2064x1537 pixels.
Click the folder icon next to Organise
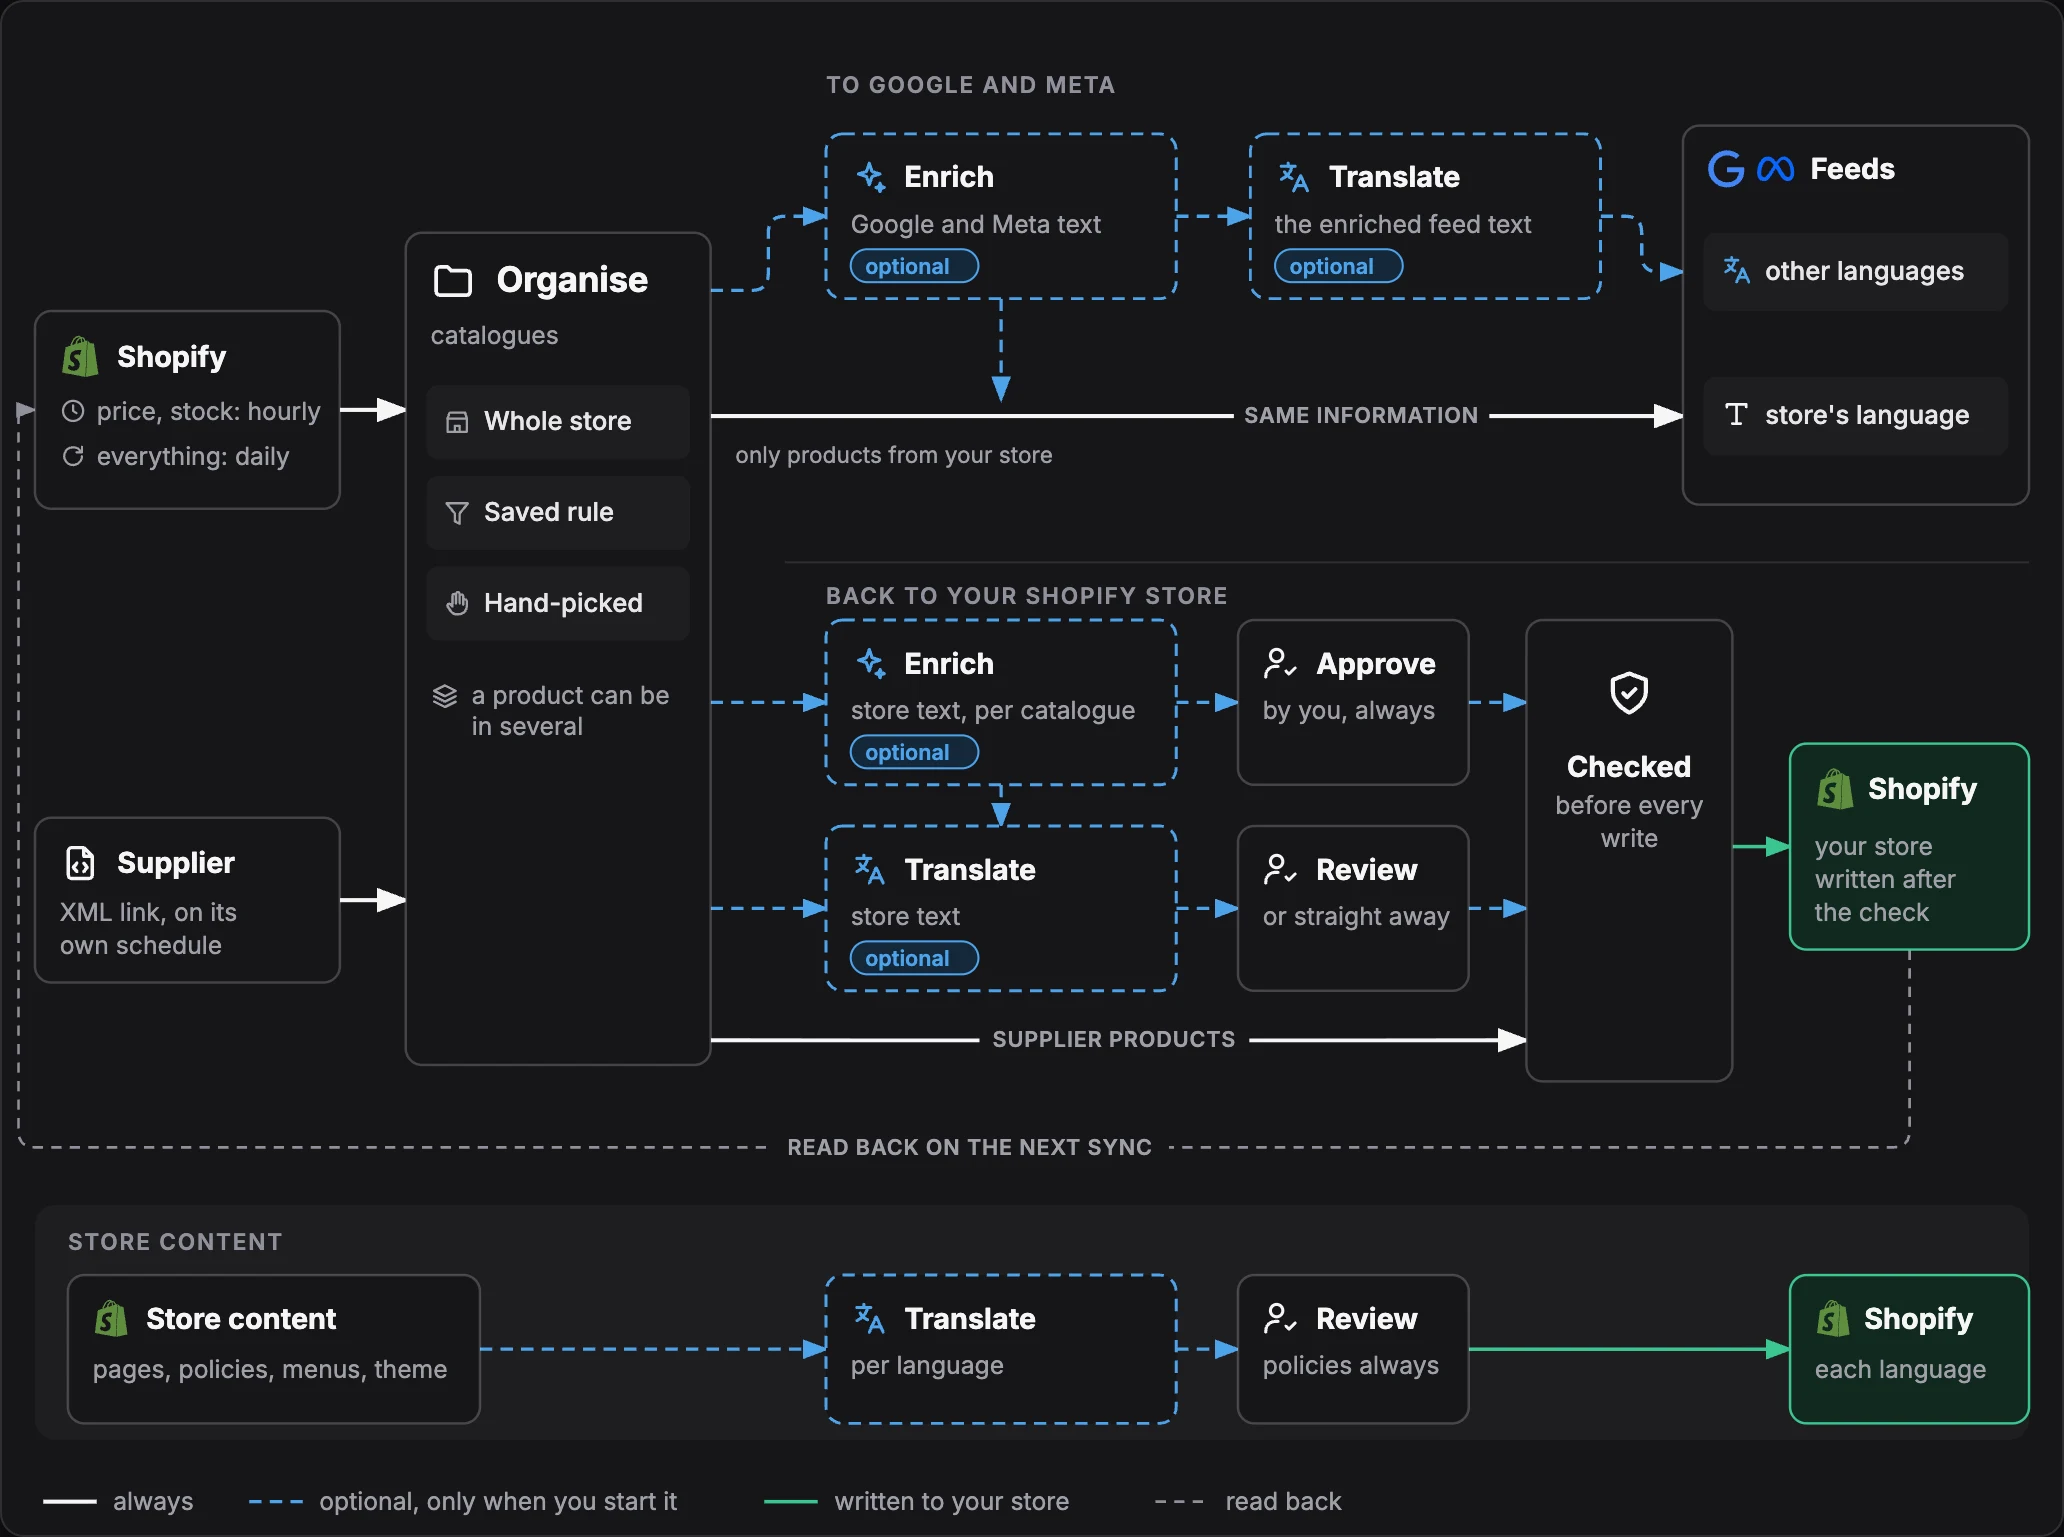[x=453, y=281]
